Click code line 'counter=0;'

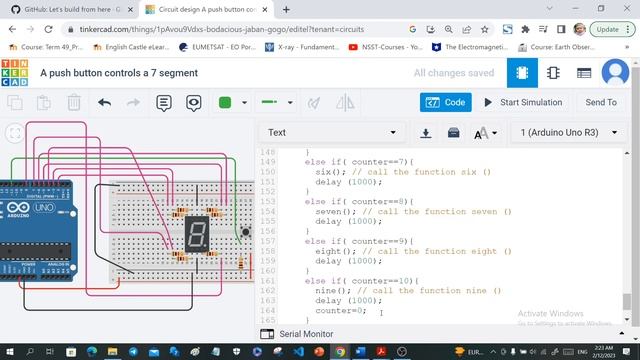[x=341, y=311]
